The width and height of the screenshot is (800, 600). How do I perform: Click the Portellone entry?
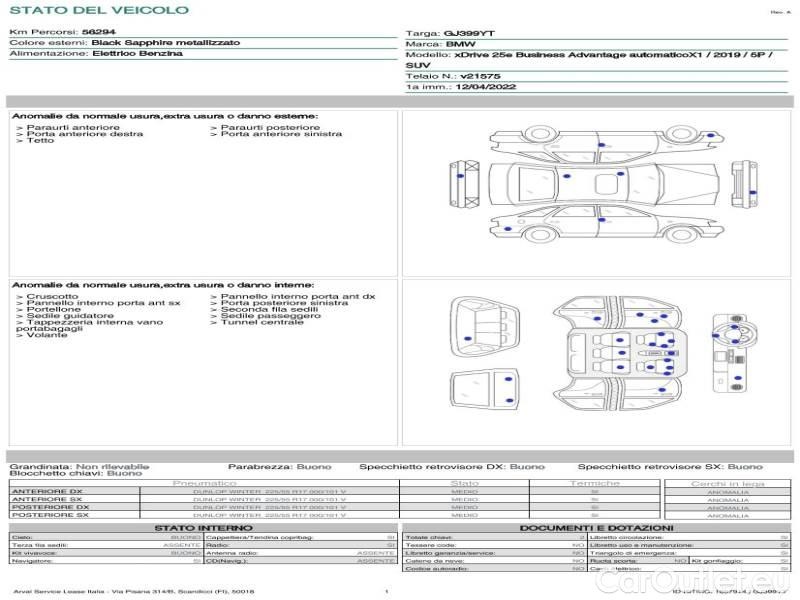48,309
